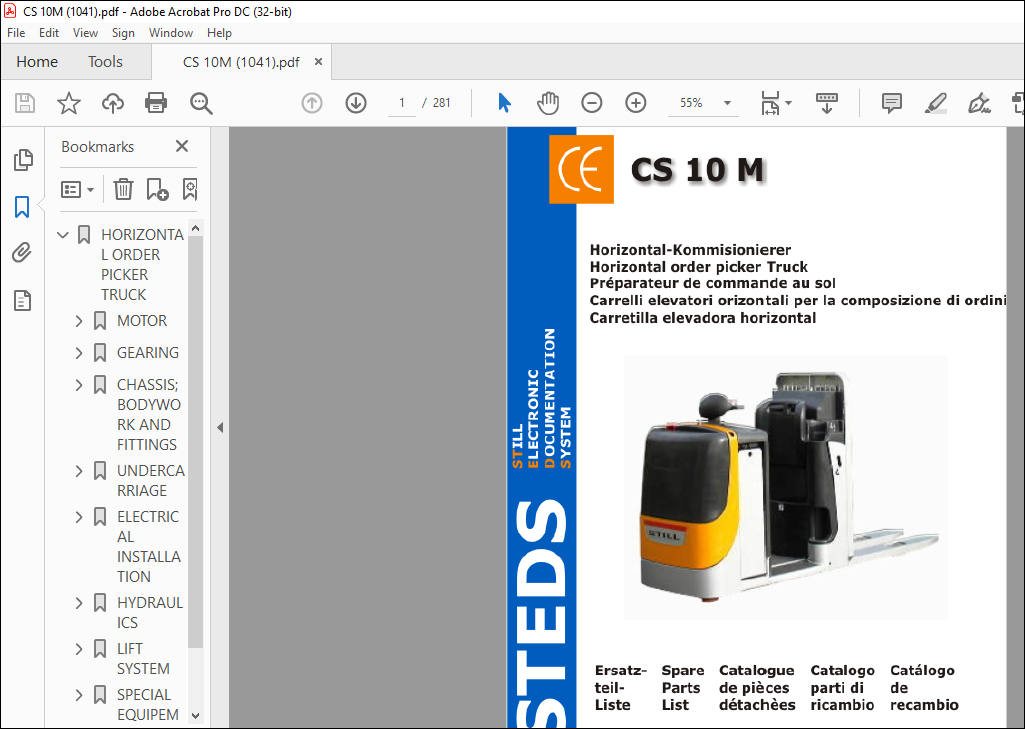Add a comment sticky note
This screenshot has height=729, width=1025.
pos(892,103)
